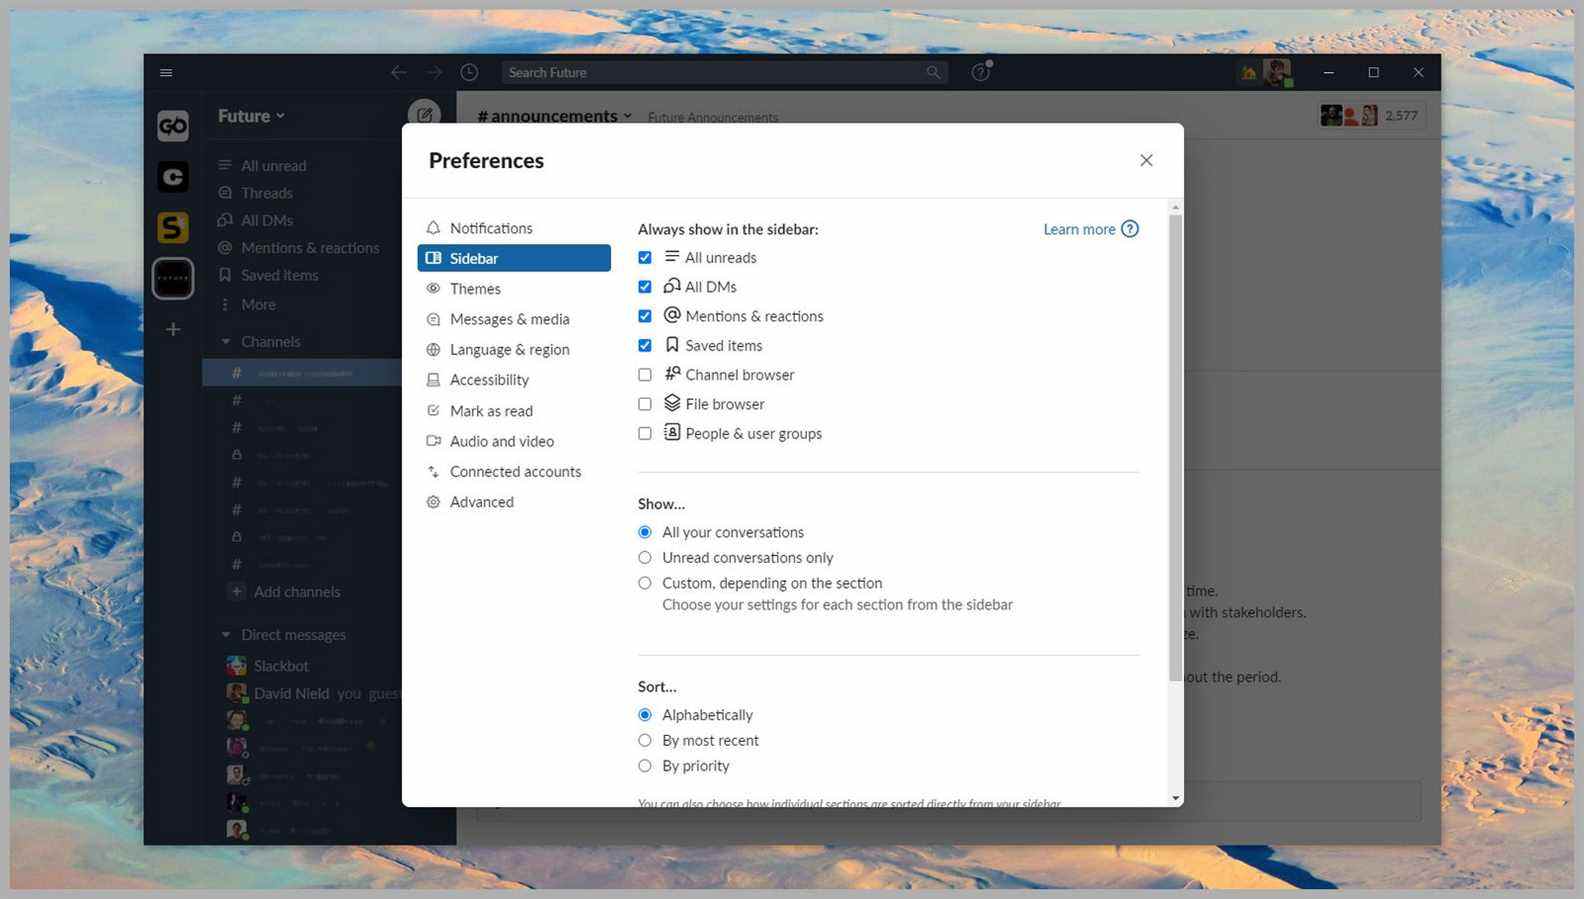
Task: Click the Learn more link
Action: (x=1079, y=229)
